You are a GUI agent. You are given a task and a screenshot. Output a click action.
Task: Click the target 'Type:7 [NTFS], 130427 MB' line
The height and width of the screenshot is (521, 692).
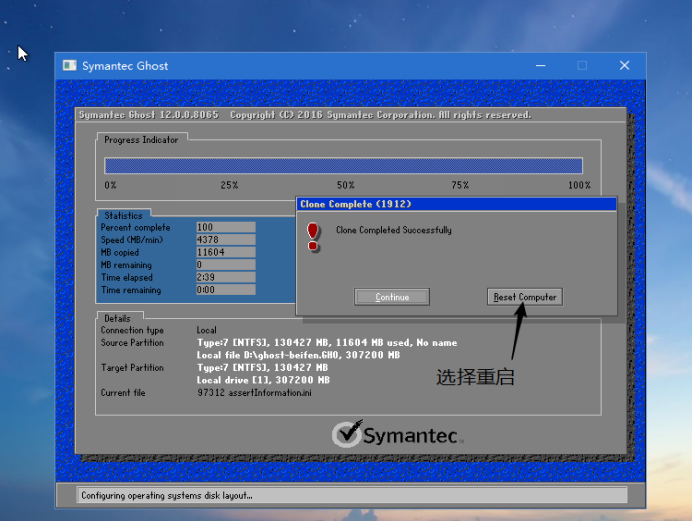(262, 367)
